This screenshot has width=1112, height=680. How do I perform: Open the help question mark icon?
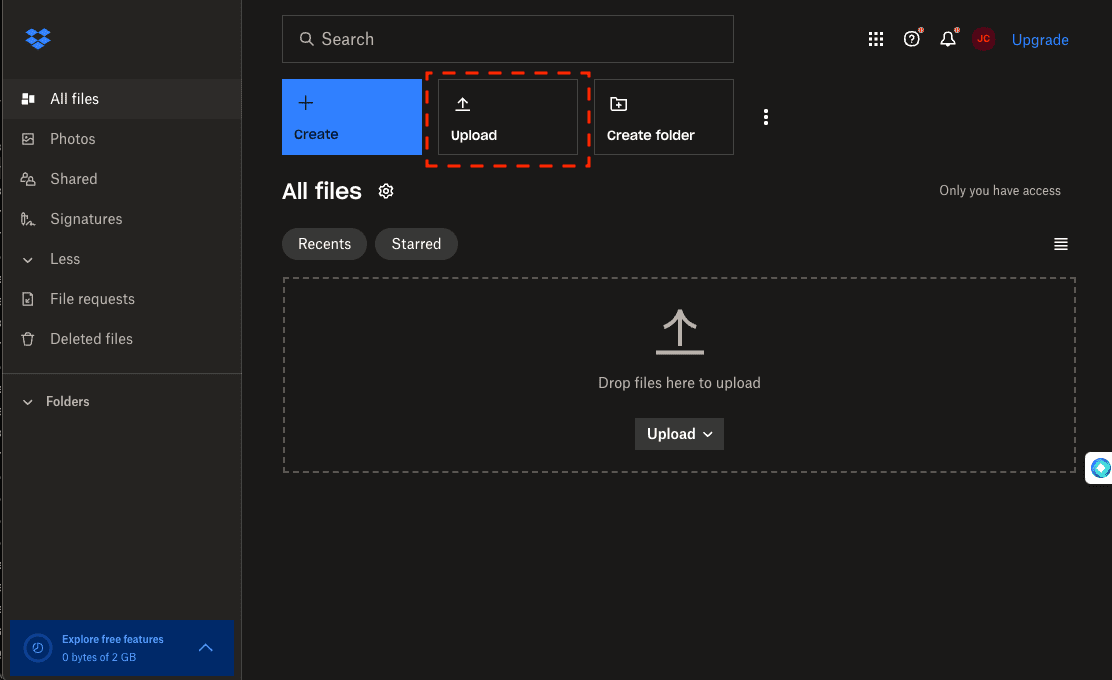911,39
